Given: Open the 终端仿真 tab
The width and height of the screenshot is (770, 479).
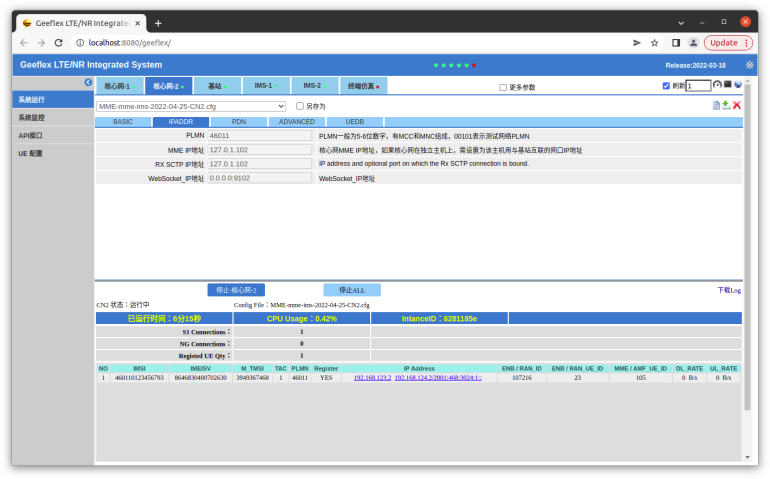Looking at the screenshot, I should 363,86.
